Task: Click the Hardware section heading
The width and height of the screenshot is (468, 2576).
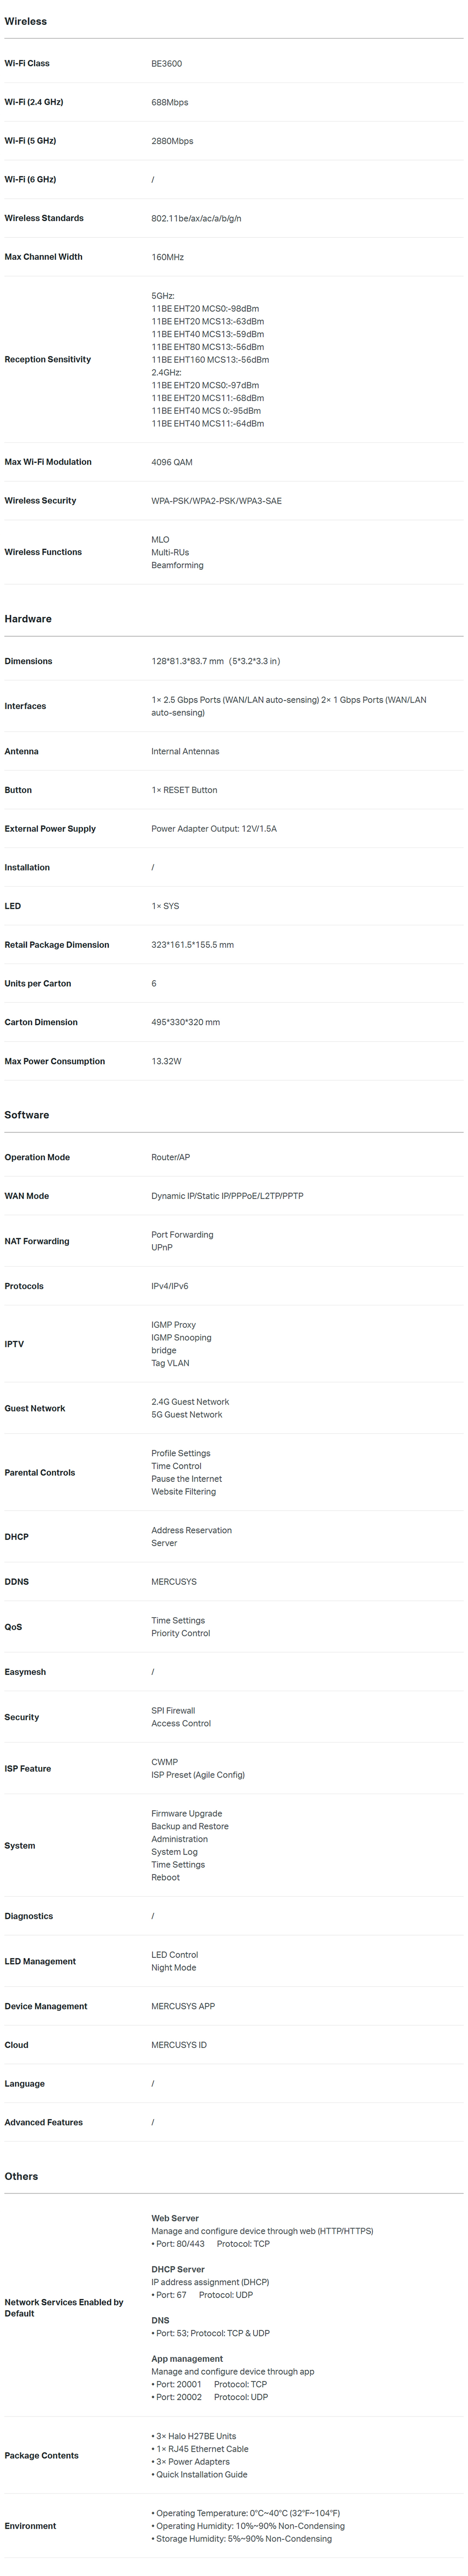Action: [28, 619]
